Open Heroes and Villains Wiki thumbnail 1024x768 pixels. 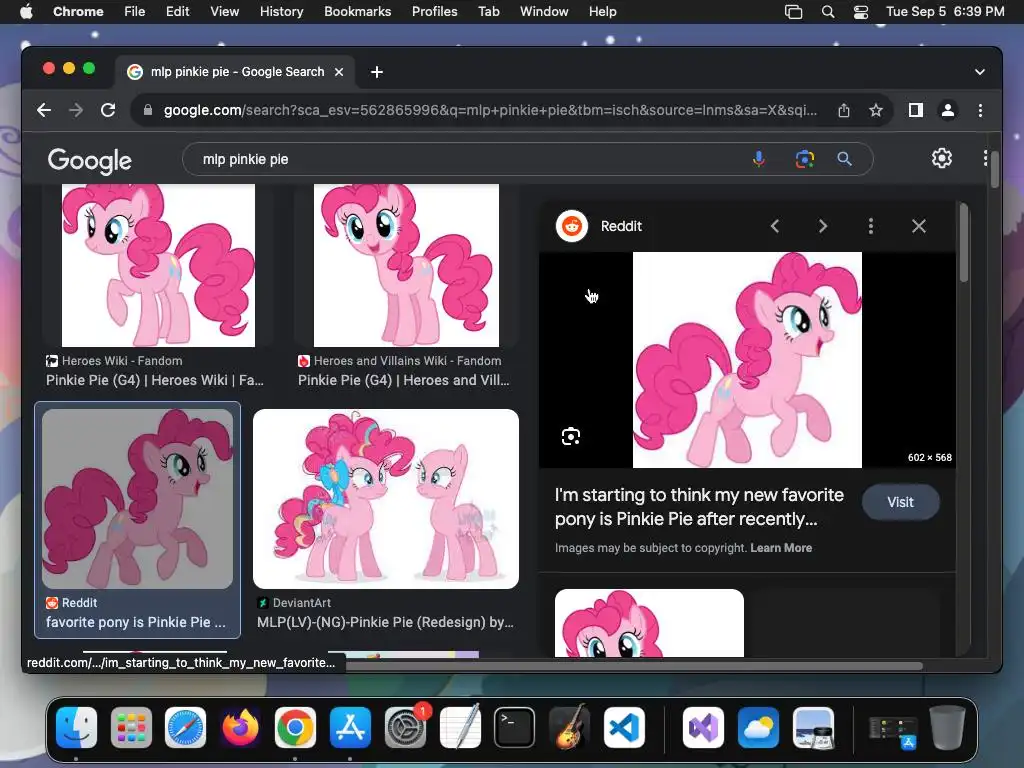[406, 265]
